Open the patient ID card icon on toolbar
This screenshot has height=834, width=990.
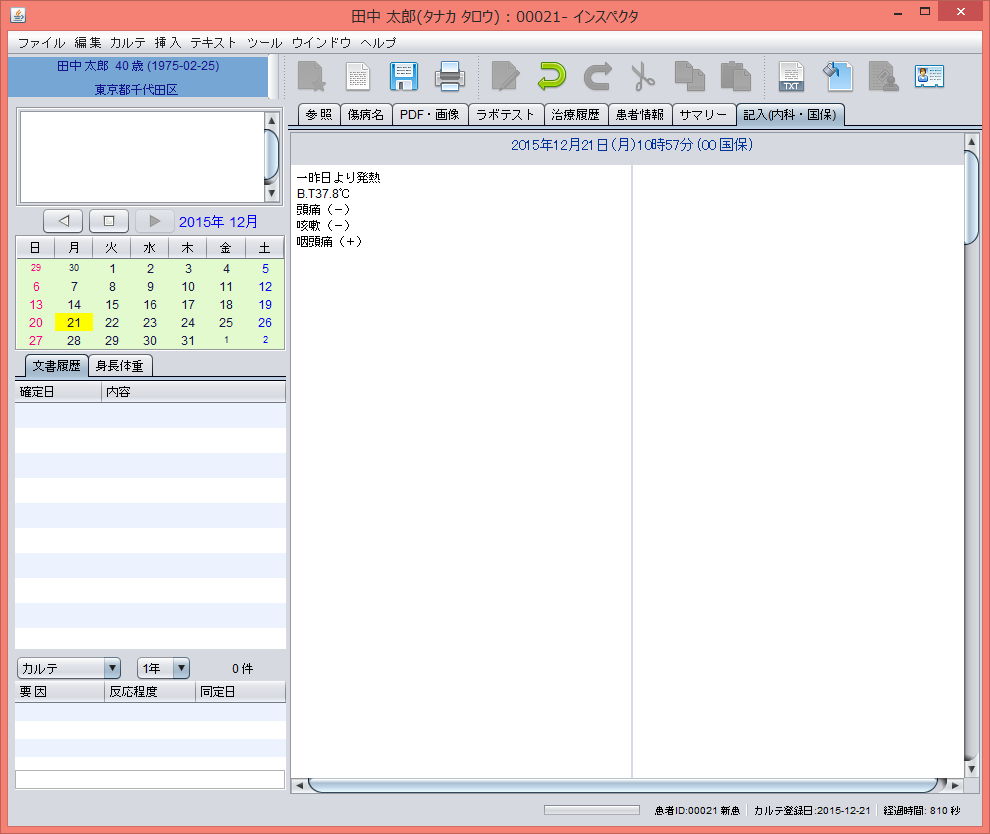tap(929, 76)
